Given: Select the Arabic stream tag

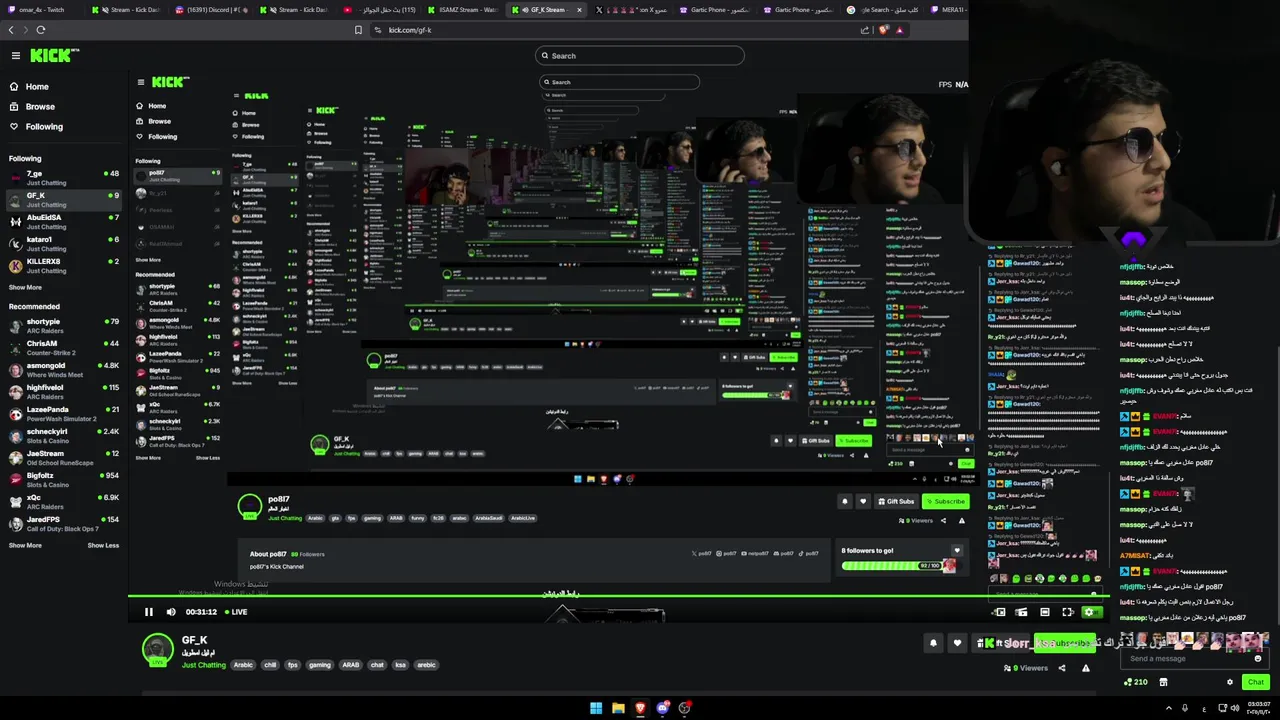Looking at the screenshot, I should (243, 665).
